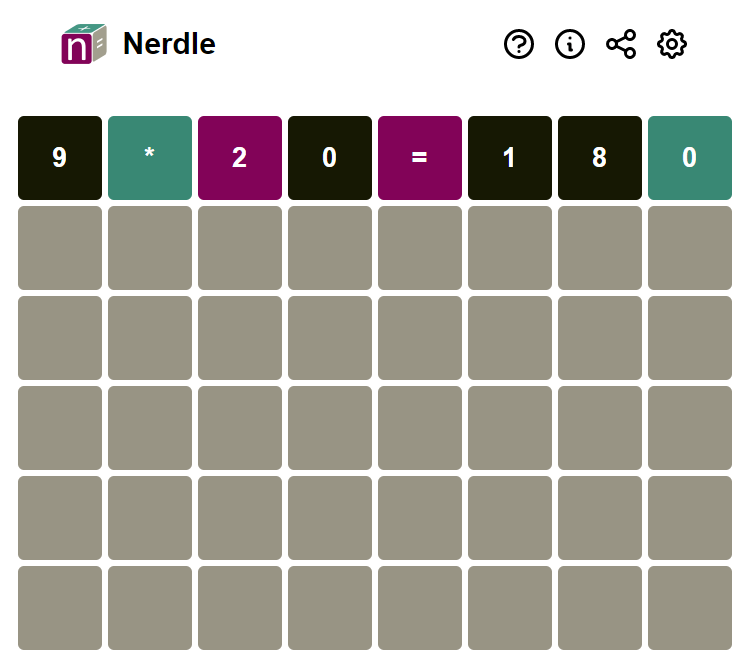Click first empty tile in third row
Viewport: 751px width, 662px height.
[60, 338]
